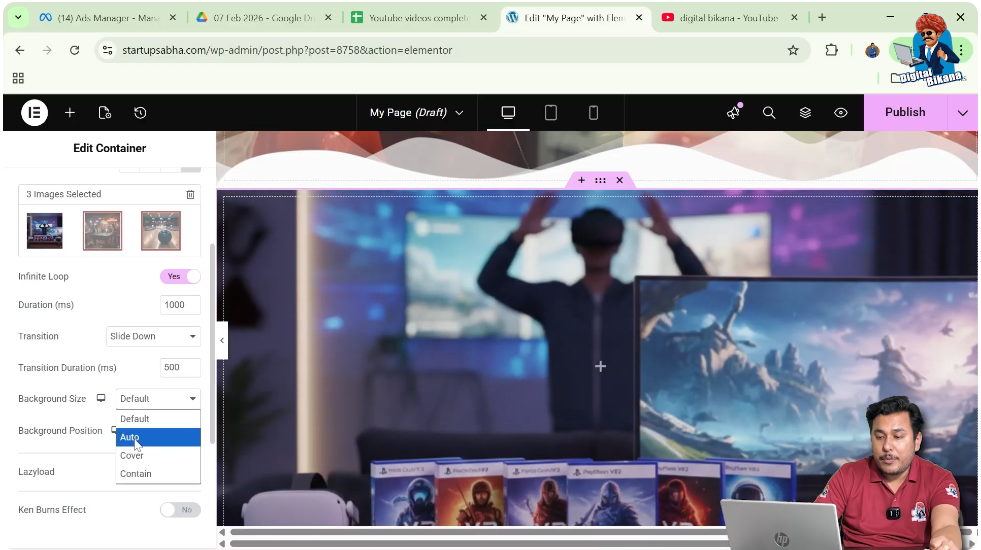Click the plus icon inside container canvas

tap(600, 366)
